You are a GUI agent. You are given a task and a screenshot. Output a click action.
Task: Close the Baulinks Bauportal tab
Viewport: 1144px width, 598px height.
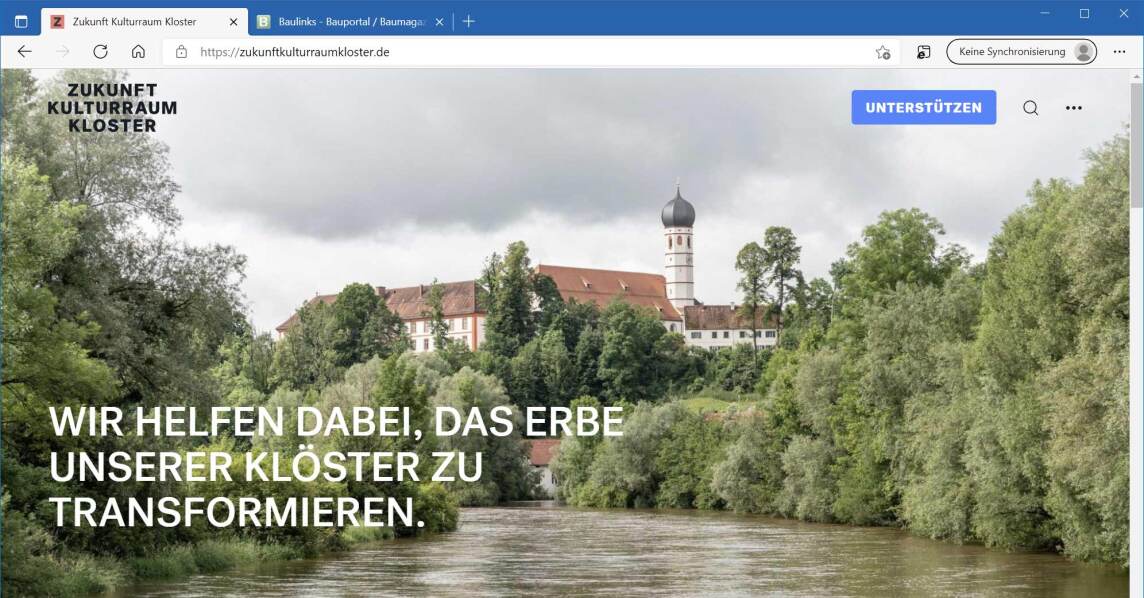click(439, 22)
